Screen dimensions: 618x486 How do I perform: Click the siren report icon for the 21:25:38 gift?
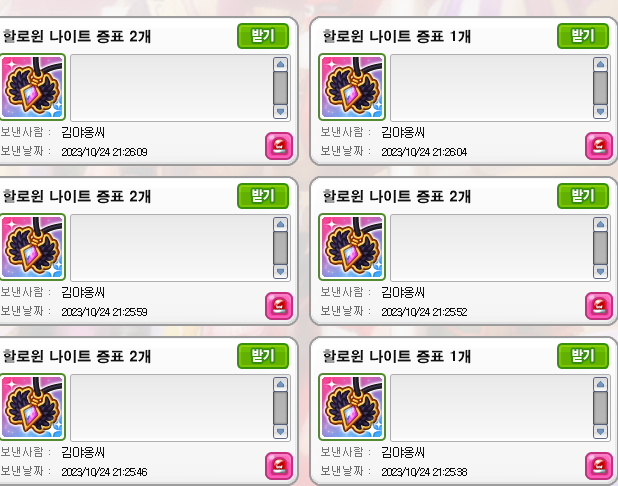pos(599,466)
